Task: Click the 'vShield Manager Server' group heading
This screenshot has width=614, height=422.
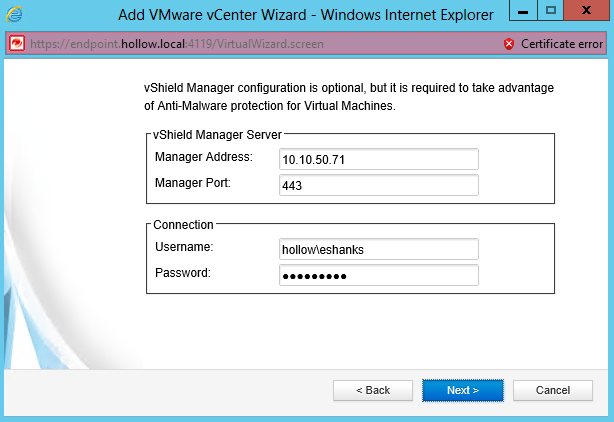Action: (217, 134)
